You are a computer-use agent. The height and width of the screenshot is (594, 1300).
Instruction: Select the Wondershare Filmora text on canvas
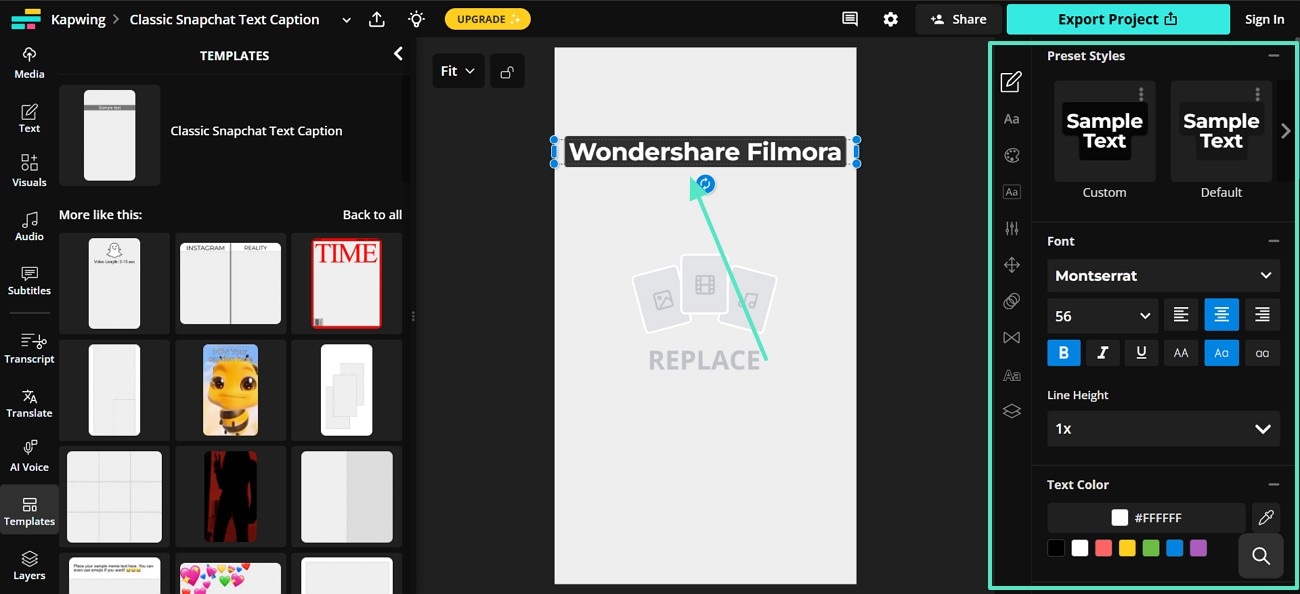705,152
